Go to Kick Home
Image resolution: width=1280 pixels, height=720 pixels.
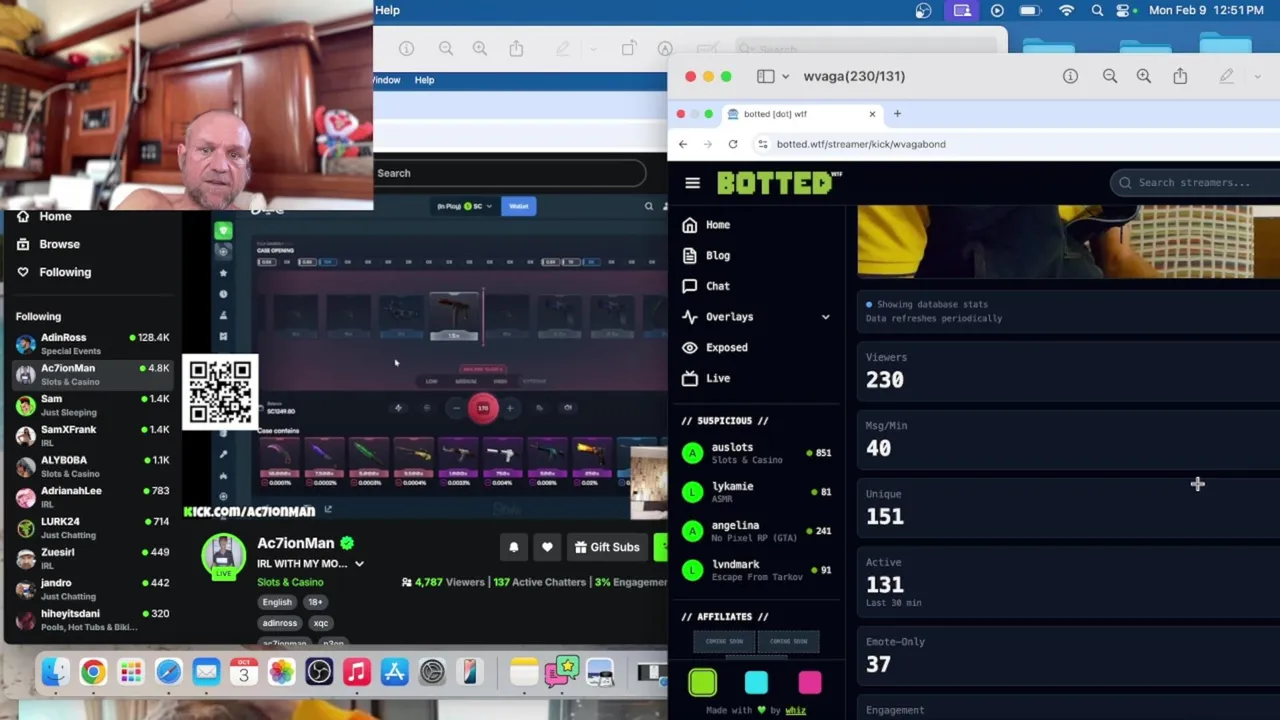point(55,217)
